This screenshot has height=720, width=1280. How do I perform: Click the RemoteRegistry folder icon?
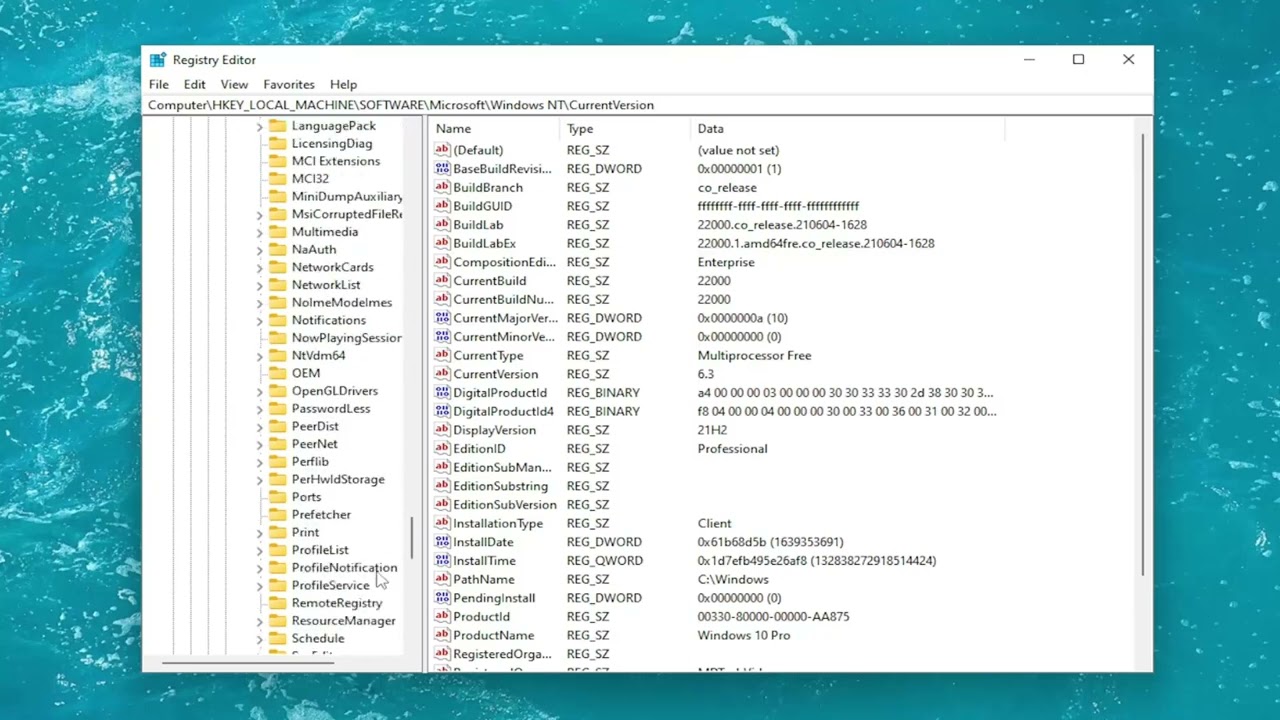tap(277, 603)
